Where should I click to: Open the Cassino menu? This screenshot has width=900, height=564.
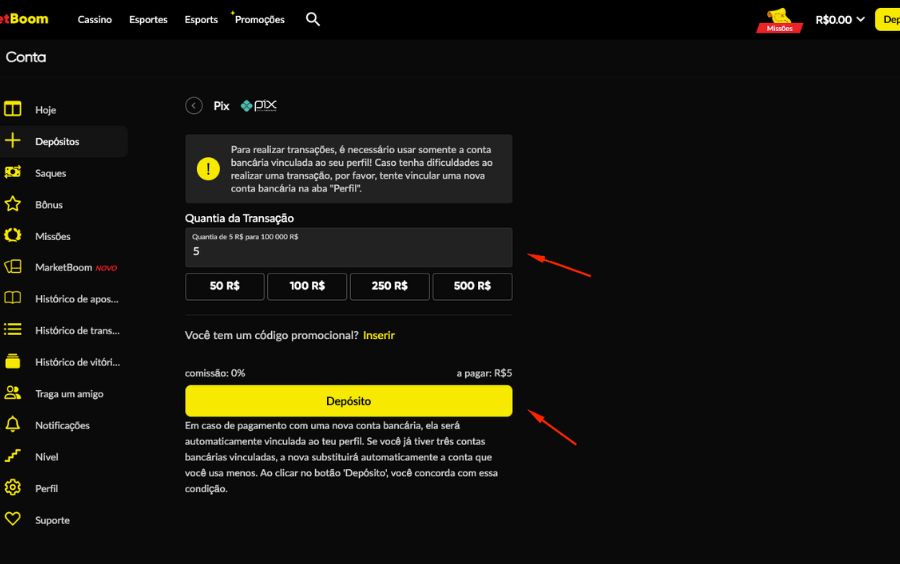click(x=95, y=19)
